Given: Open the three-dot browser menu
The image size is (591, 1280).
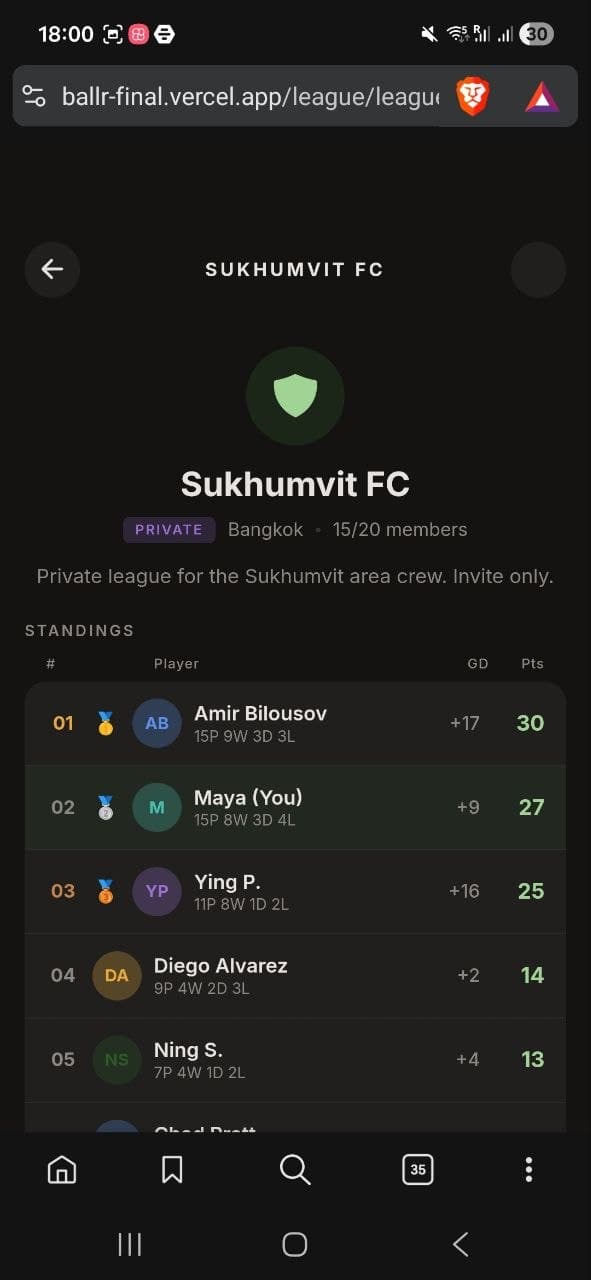Looking at the screenshot, I should 528,1169.
